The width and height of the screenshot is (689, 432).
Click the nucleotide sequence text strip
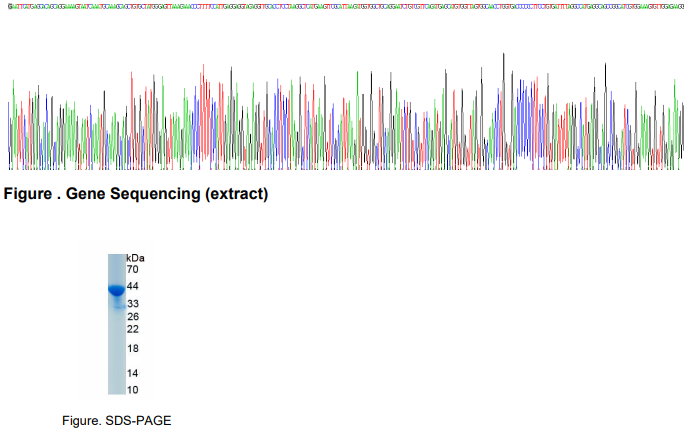click(346, 7)
